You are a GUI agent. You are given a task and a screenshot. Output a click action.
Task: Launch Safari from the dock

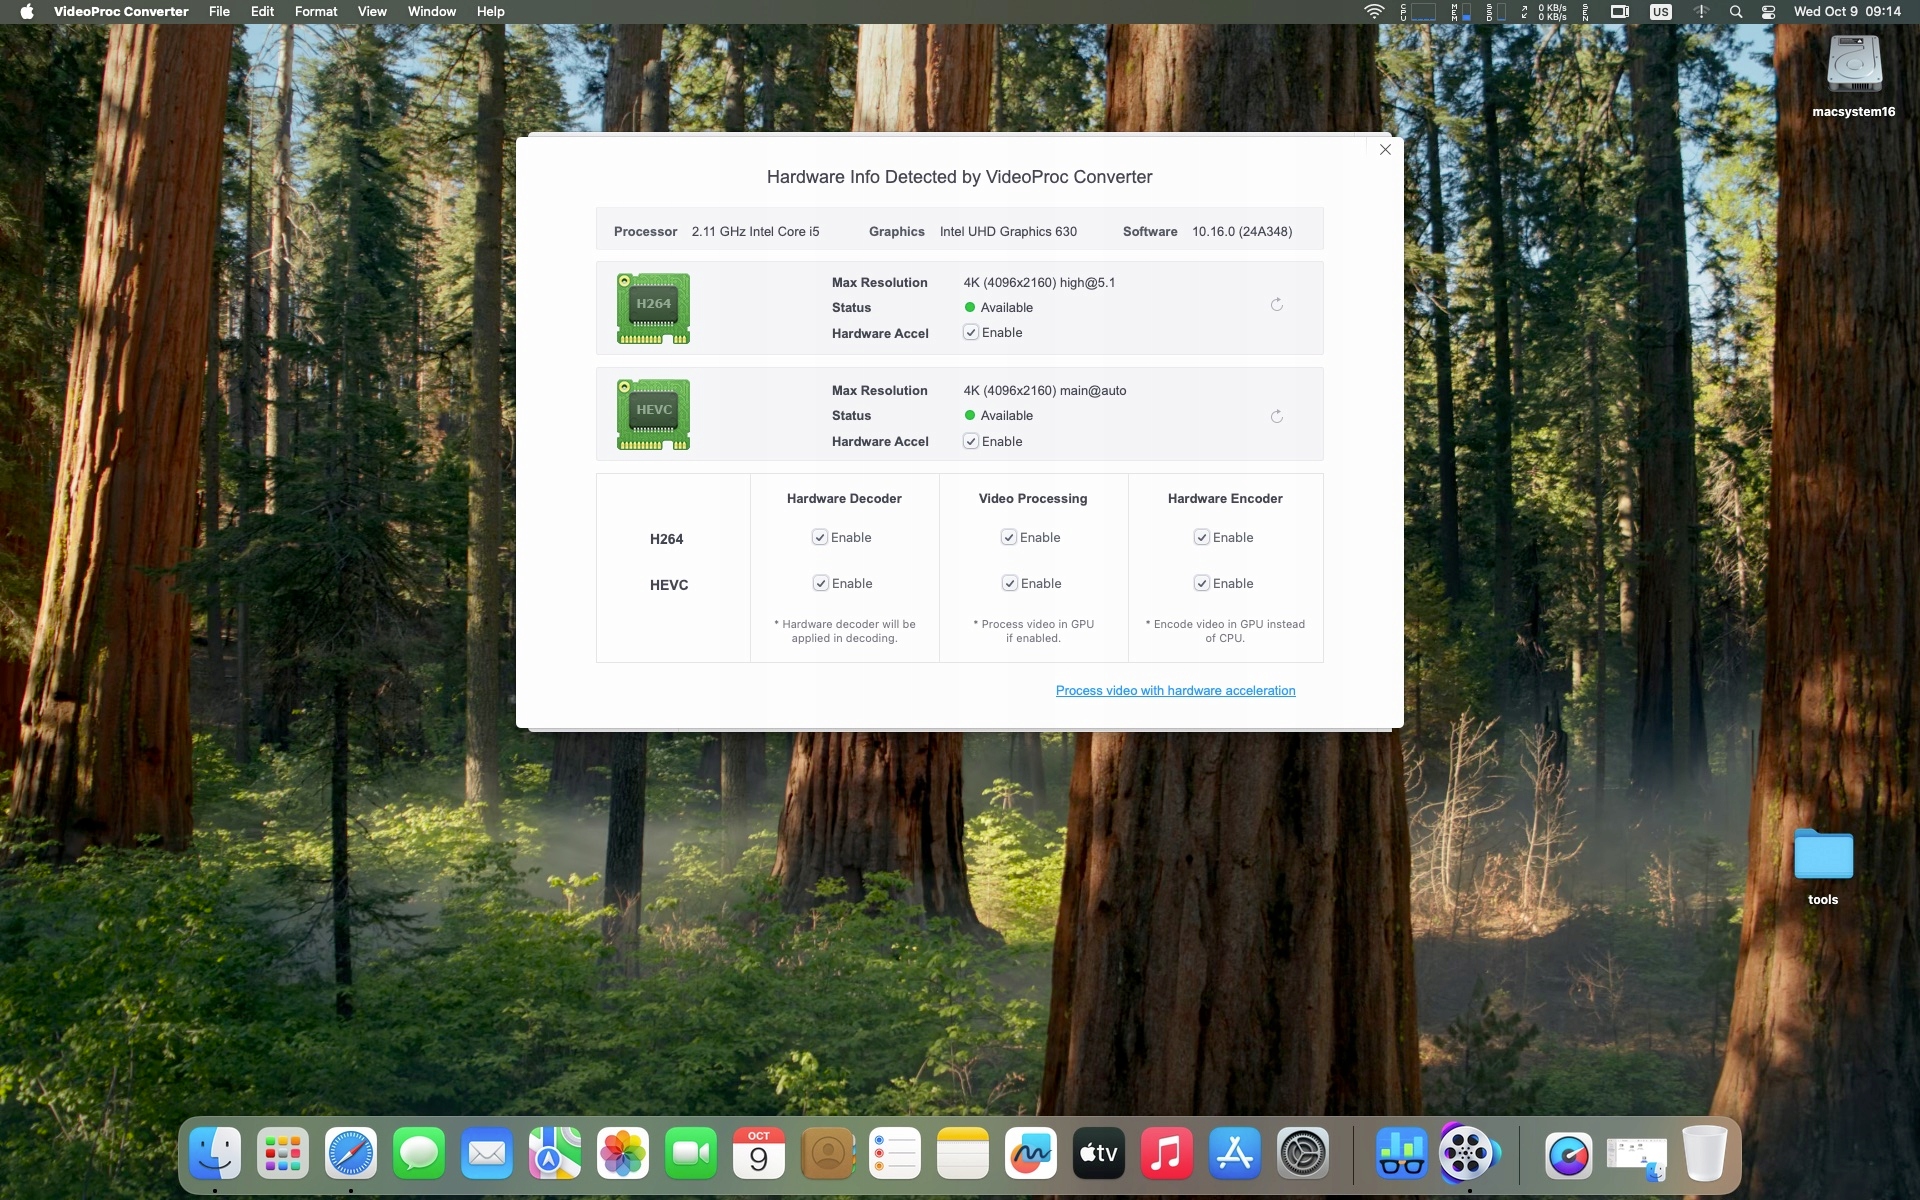351,1154
